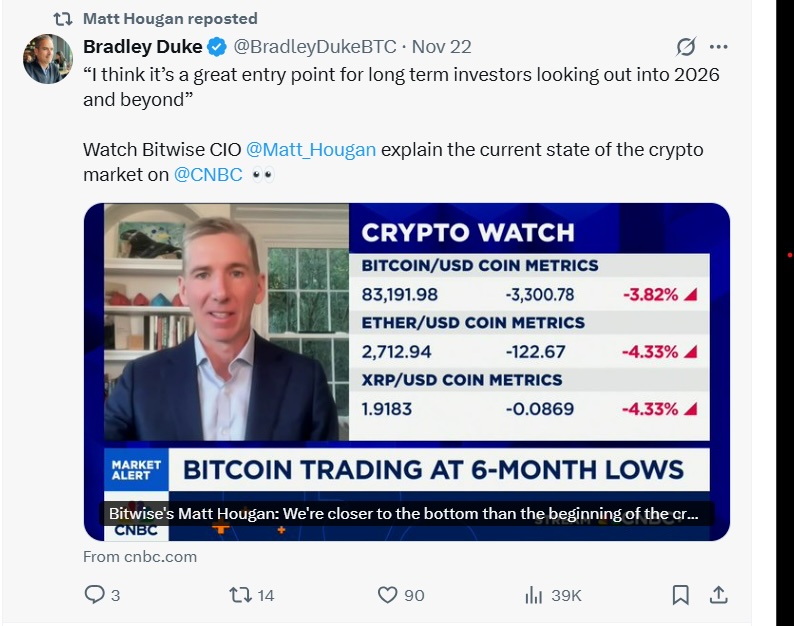Click the @CNBC mention in the post
794x626 pixels.
click(208, 174)
